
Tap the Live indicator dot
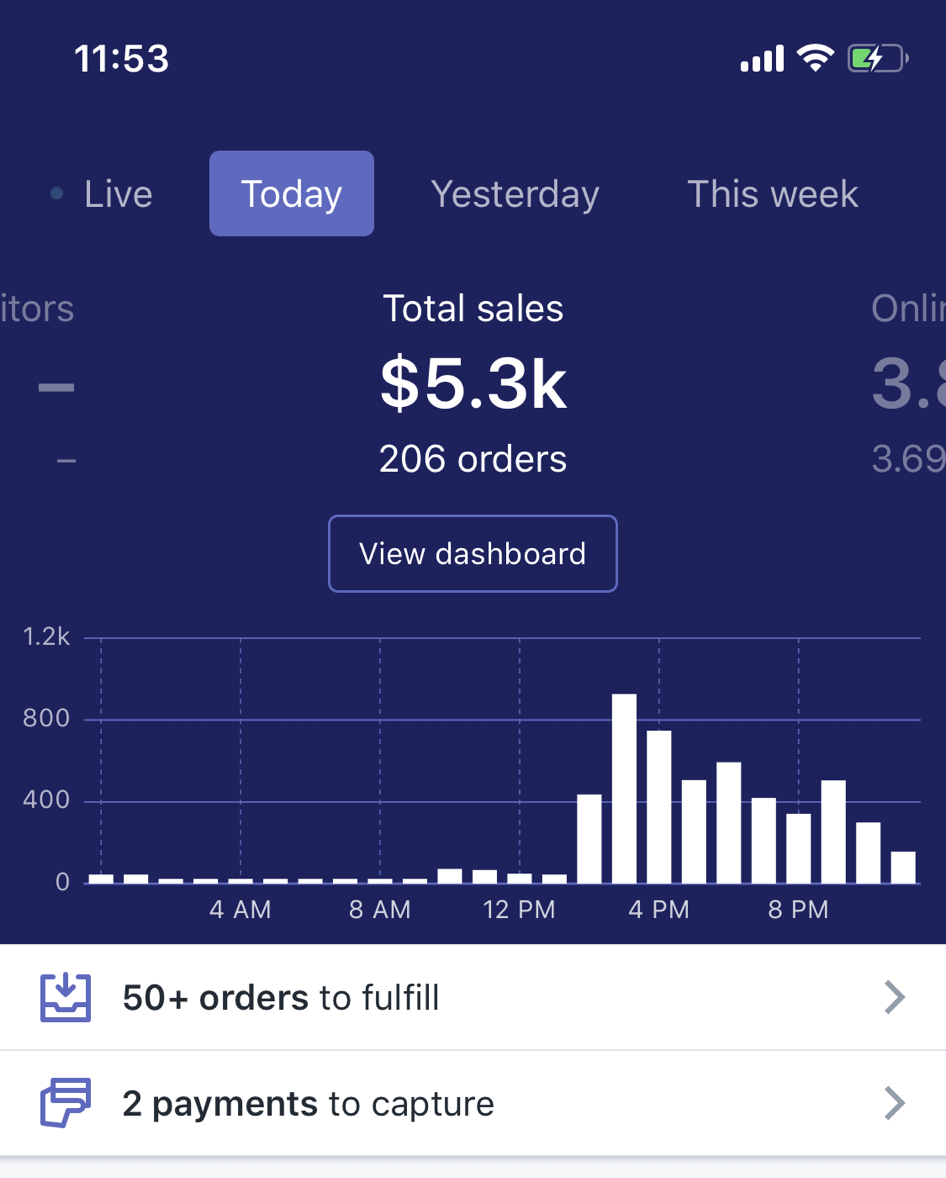[57, 193]
